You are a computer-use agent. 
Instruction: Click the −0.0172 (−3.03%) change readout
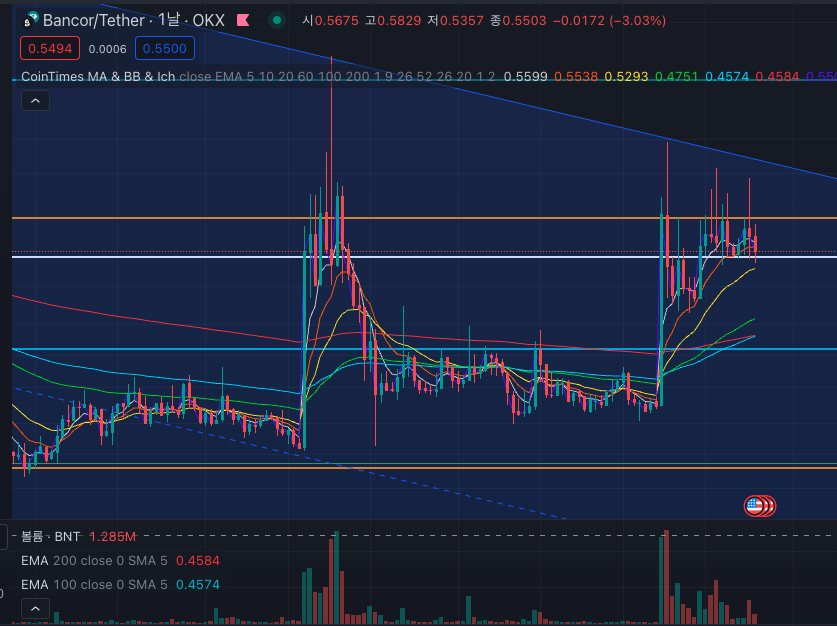(609, 20)
